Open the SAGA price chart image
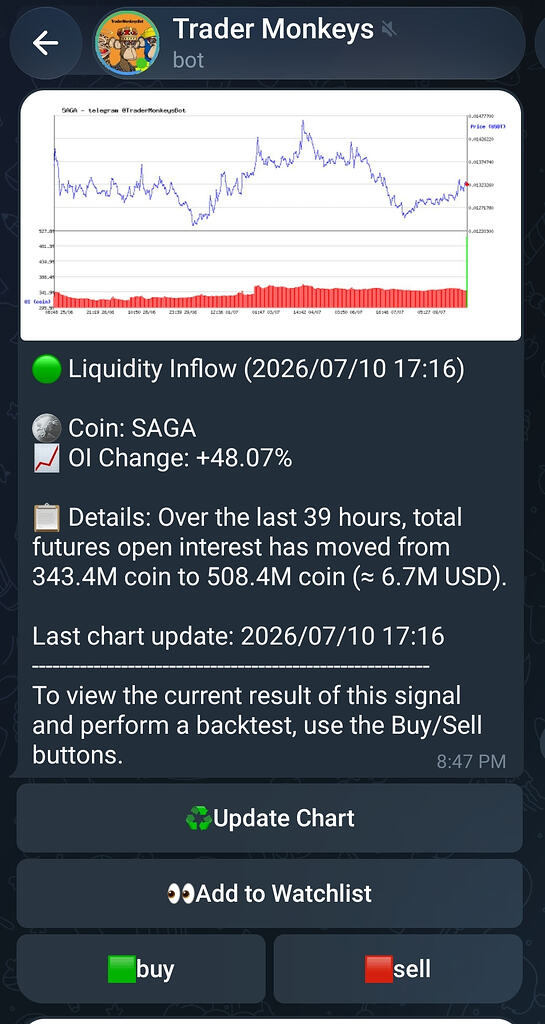Screen dimensions: 545x1024 pos(271,216)
